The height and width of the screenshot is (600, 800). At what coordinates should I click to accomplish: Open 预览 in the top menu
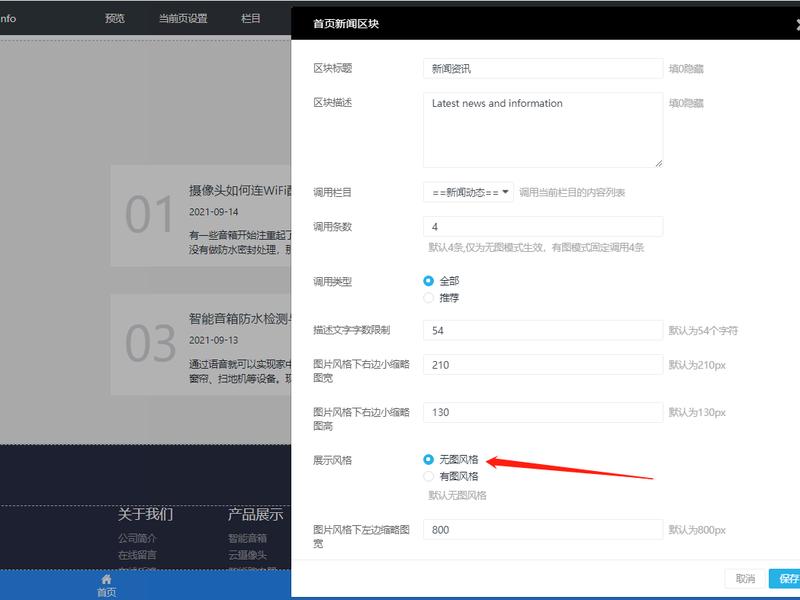[x=115, y=18]
